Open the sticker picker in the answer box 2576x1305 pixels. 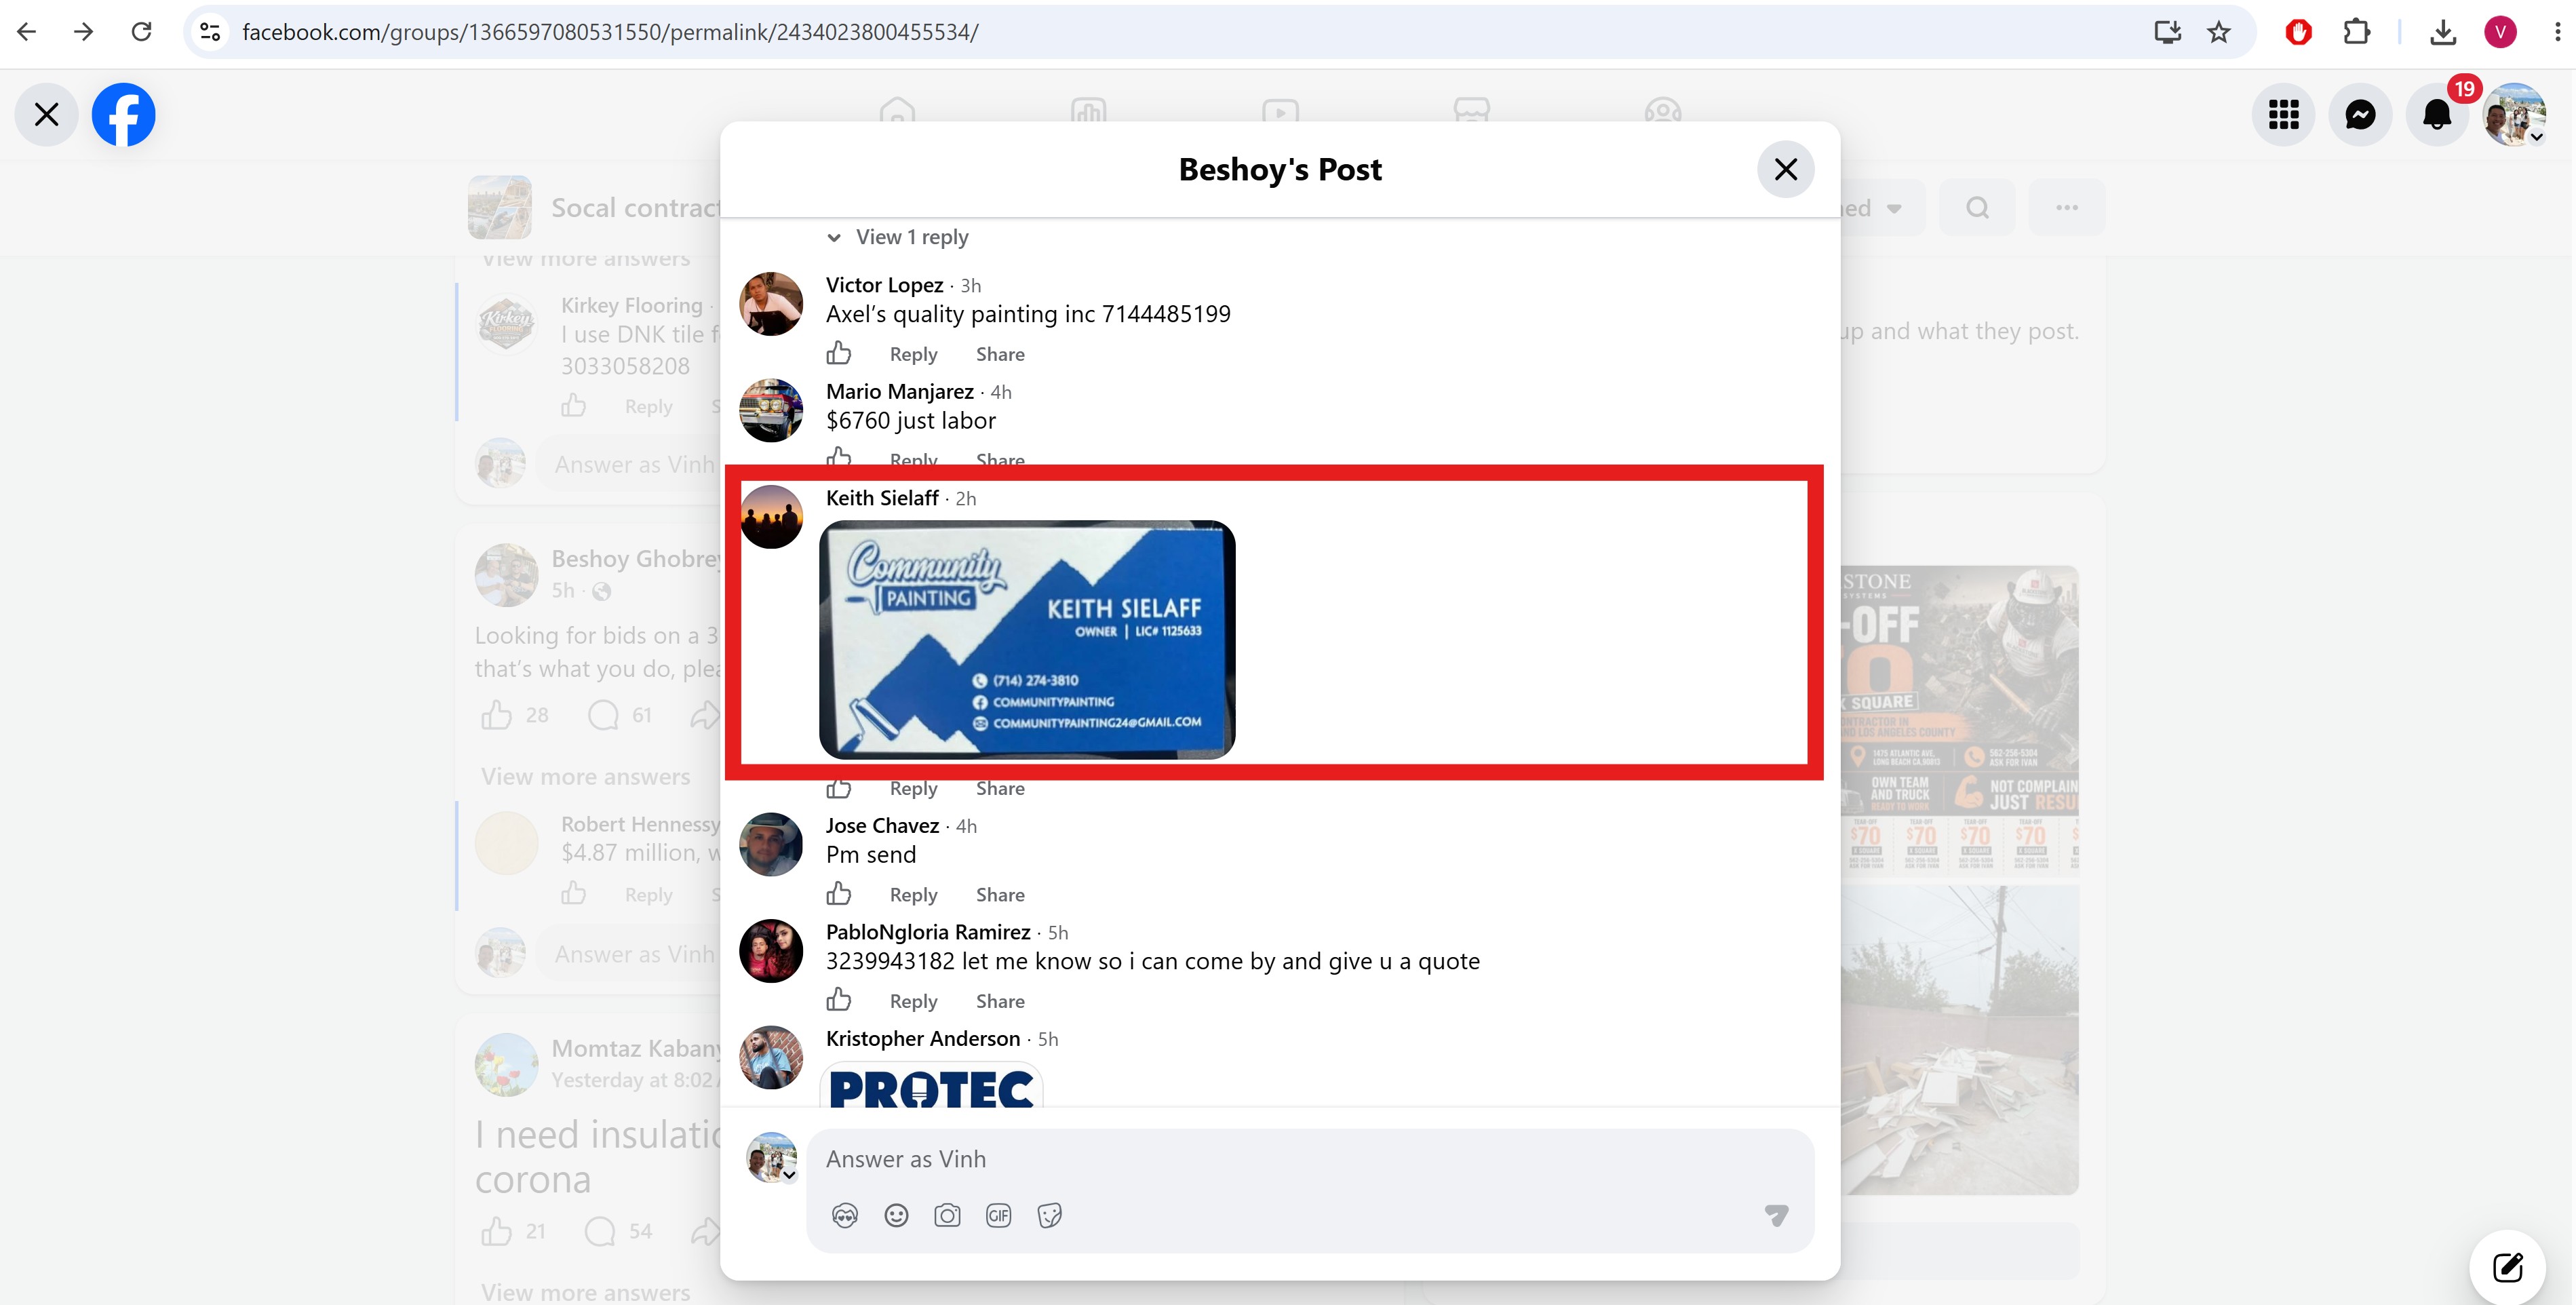tap(1049, 1215)
